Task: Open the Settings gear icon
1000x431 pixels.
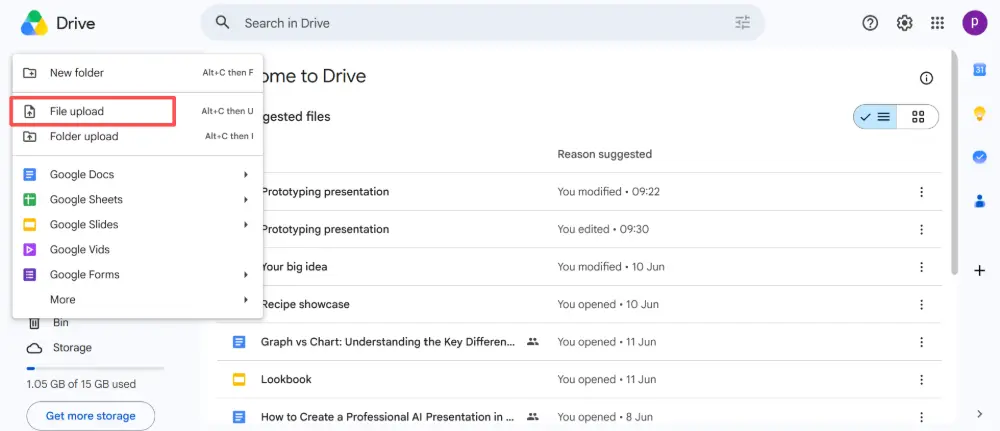Action: pyautogui.click(x=904, y=23)
